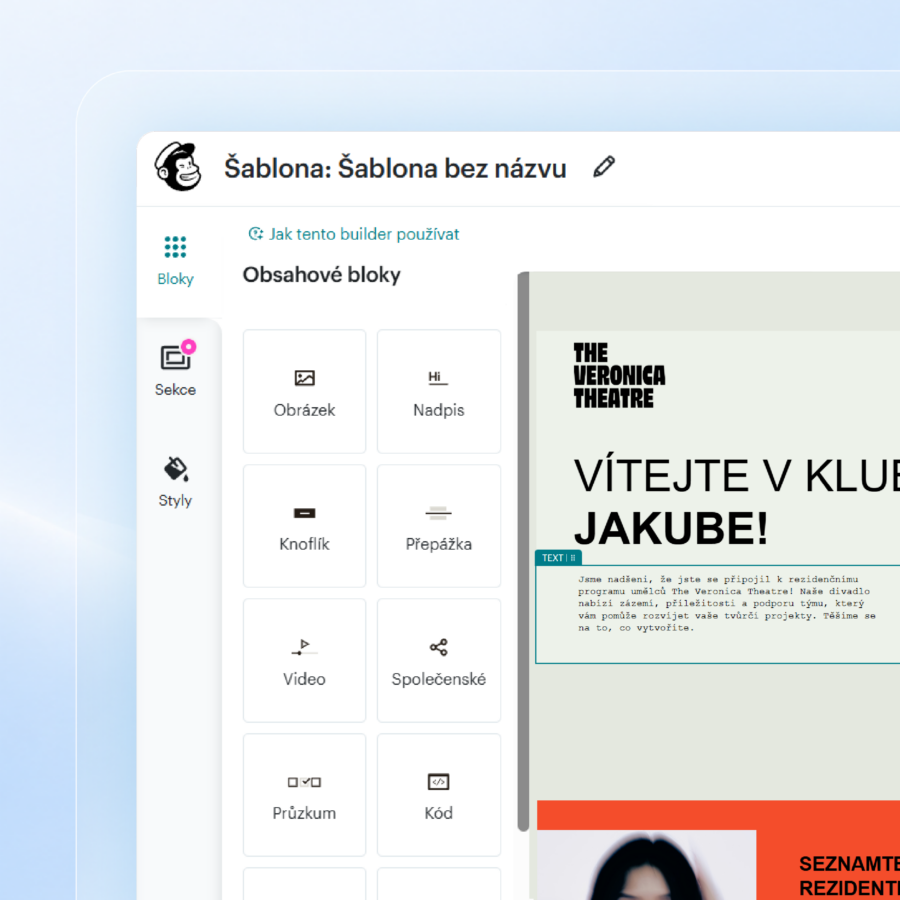Click the 'SEZNAMTE' heading in orange section
900x900 pixels.
pyautogui.click(x=849, y=864)
